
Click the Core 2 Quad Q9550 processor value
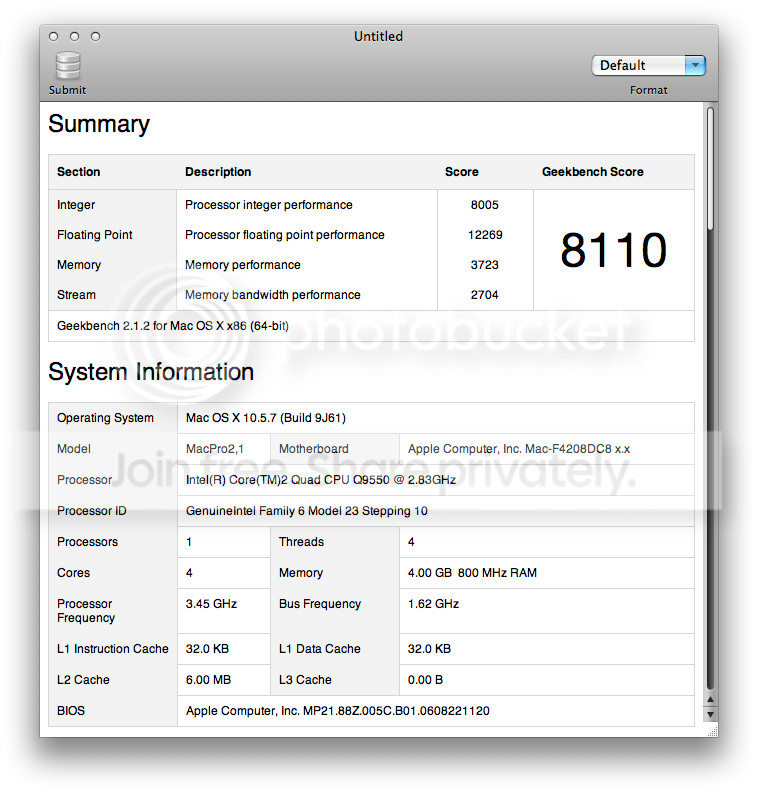(321, 479)
